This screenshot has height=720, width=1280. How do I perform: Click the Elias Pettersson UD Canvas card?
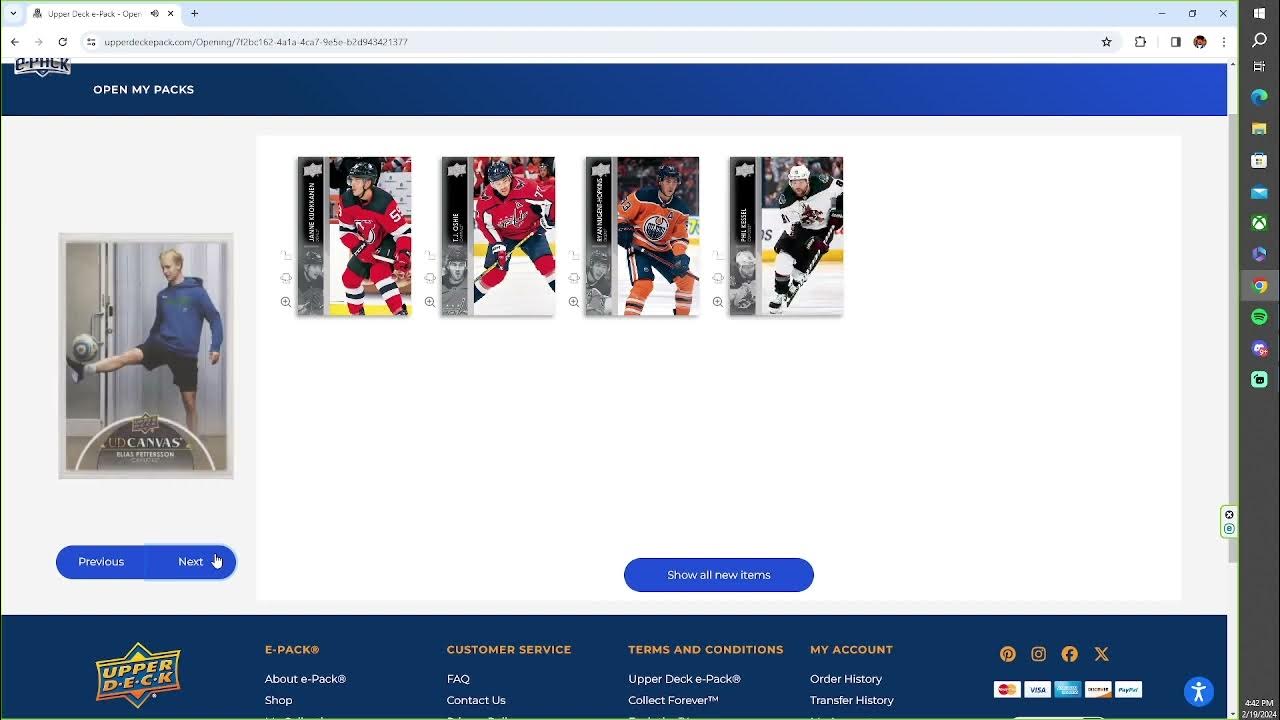pos(146,356)
